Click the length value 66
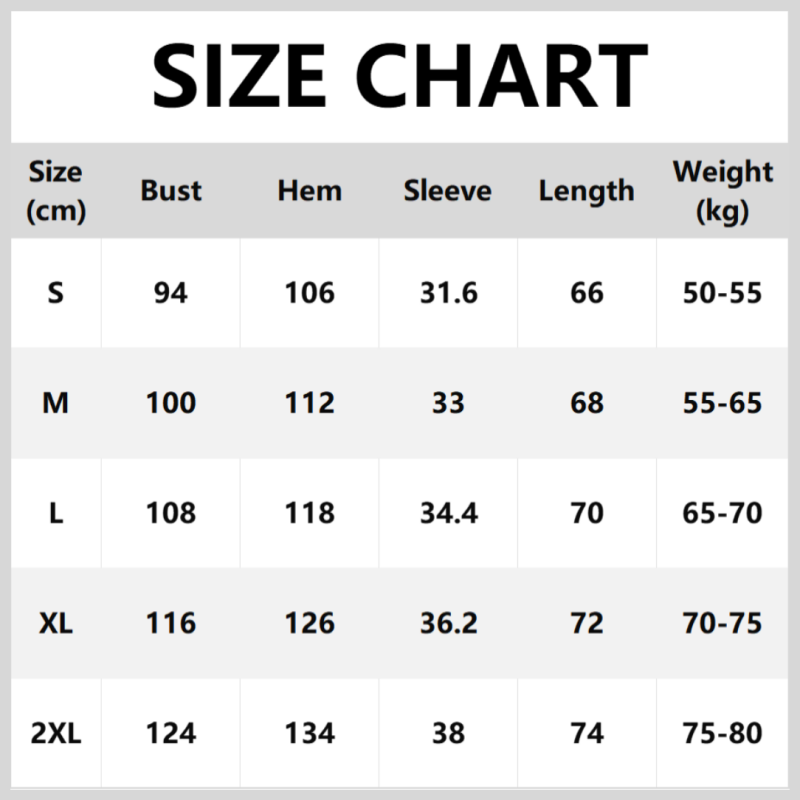The height and width of the screenshot is (800, 800). 586,293
